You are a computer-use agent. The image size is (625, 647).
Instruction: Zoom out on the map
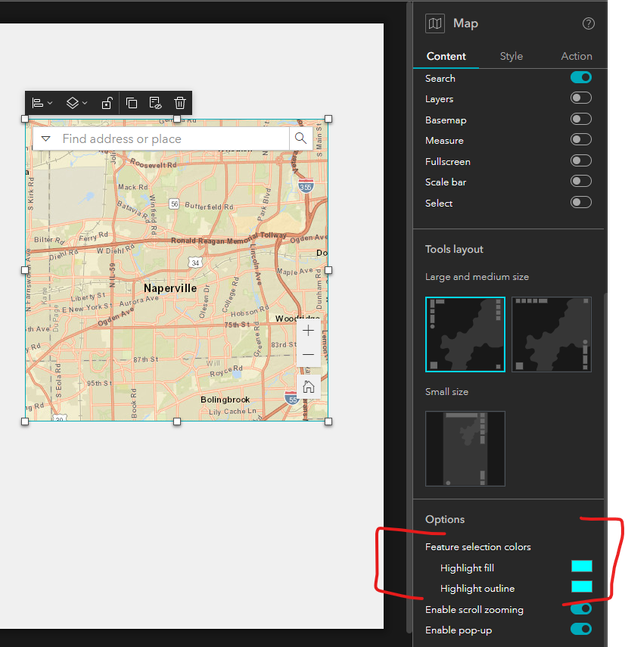[x=308, y=354]
